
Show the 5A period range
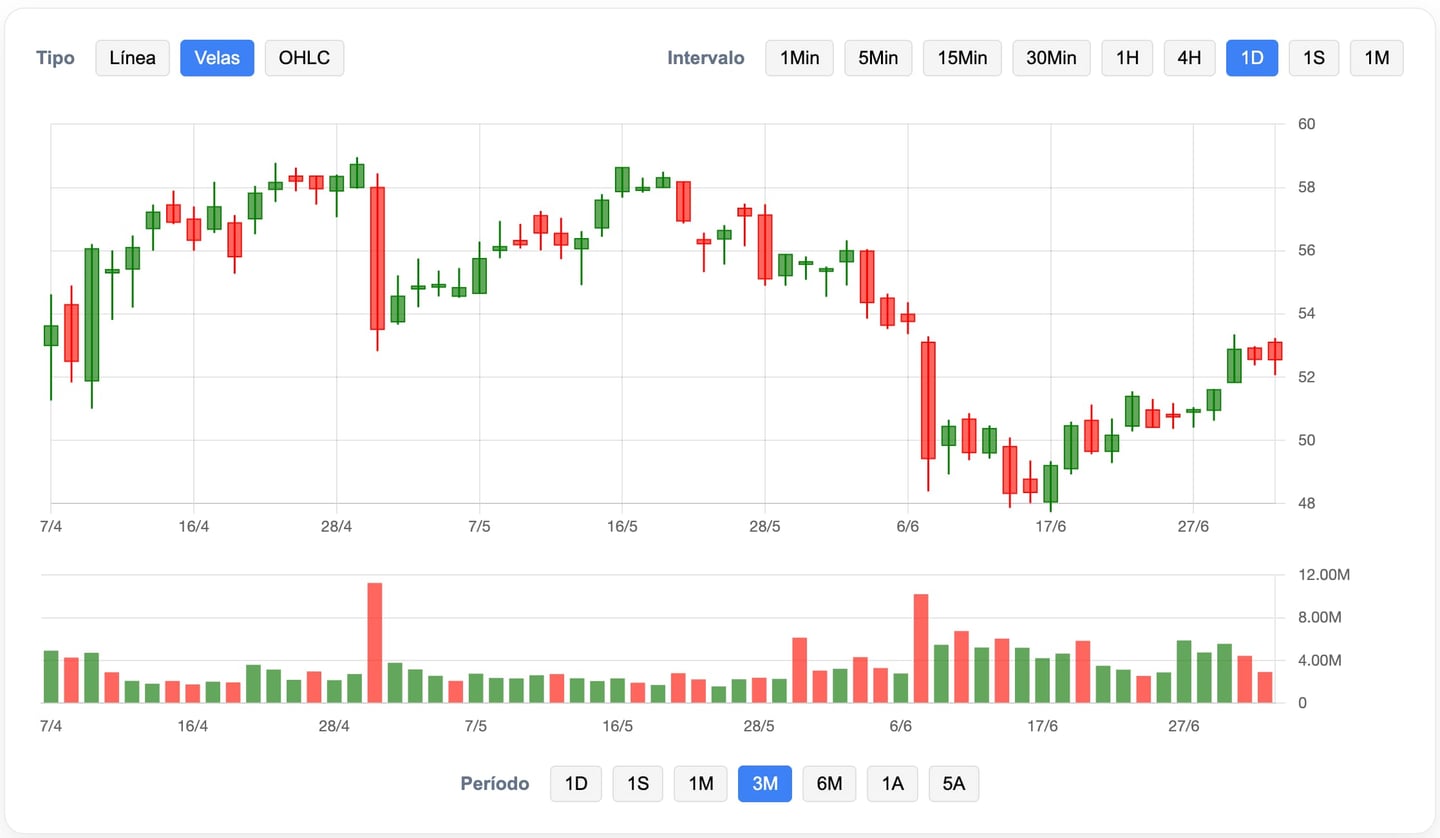[954, 784]
